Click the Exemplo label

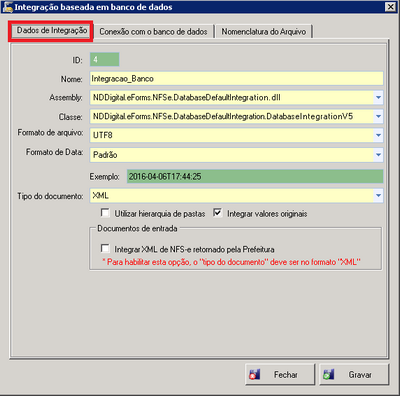(x=104, y=177)
